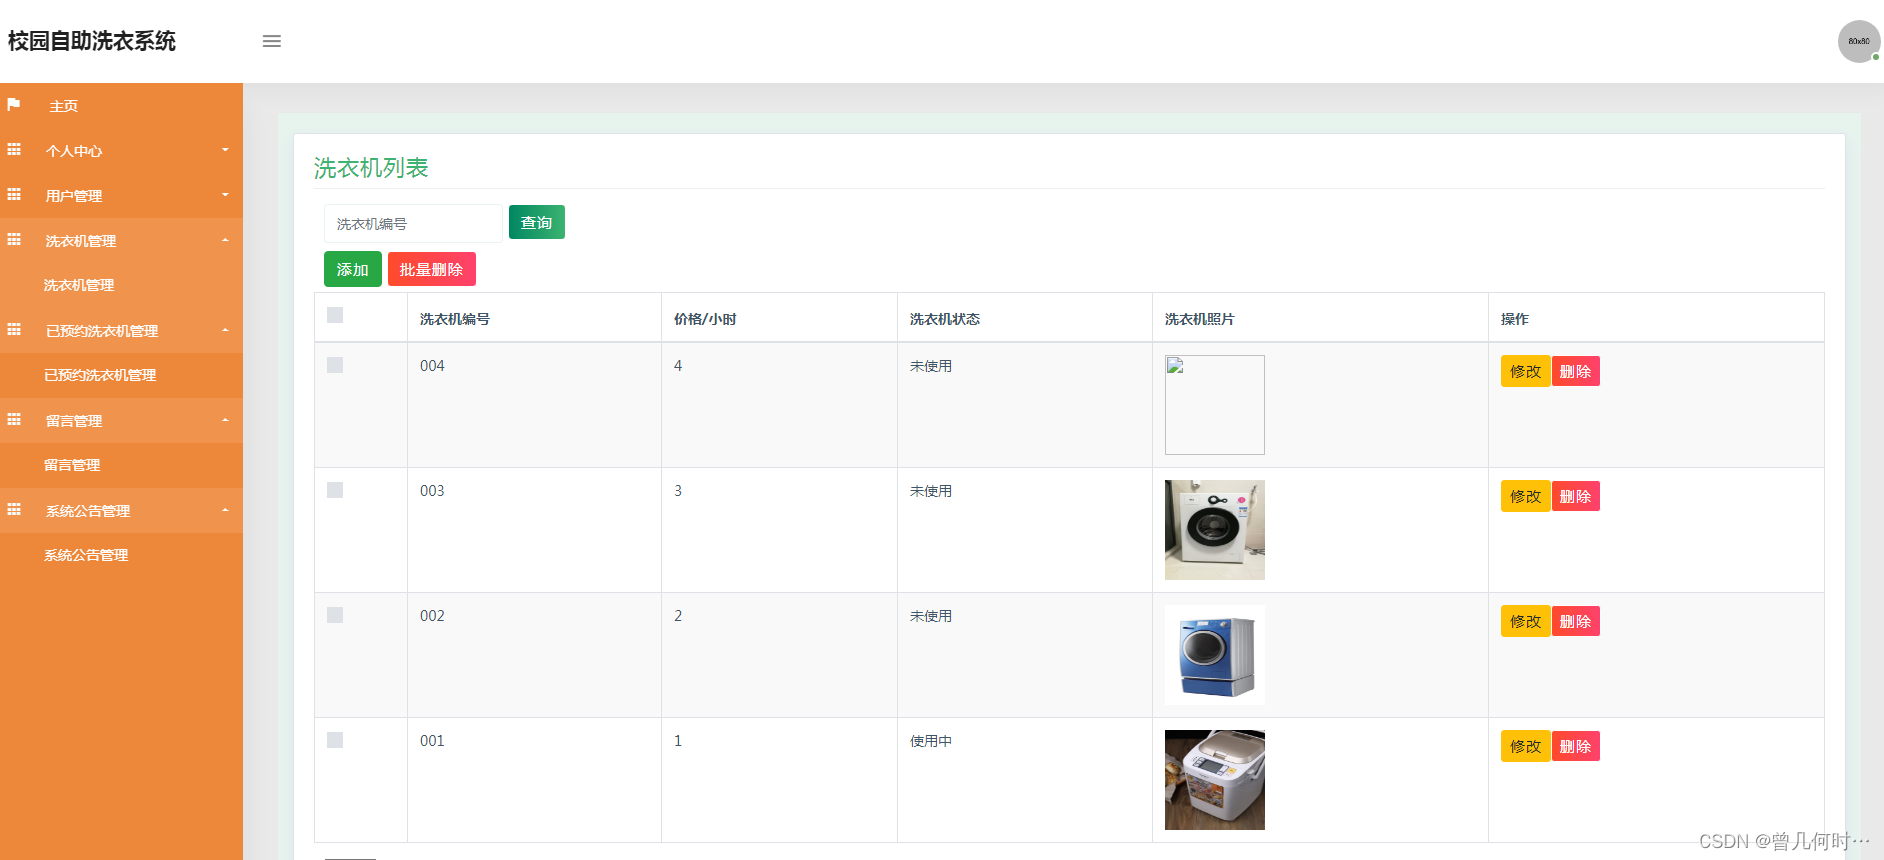This screenshot has width=1884, height=860.
Task: Click the grid icon beside 用户管理
Action: click(14, 195)
